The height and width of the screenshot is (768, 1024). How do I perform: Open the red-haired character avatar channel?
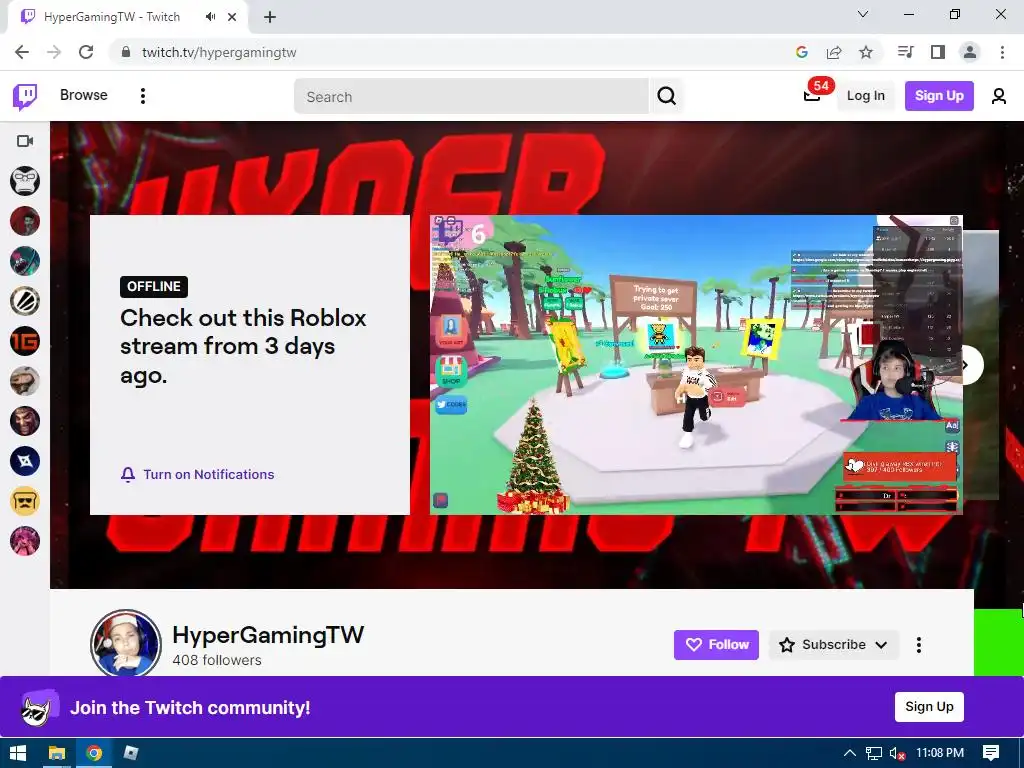point(25,421)
